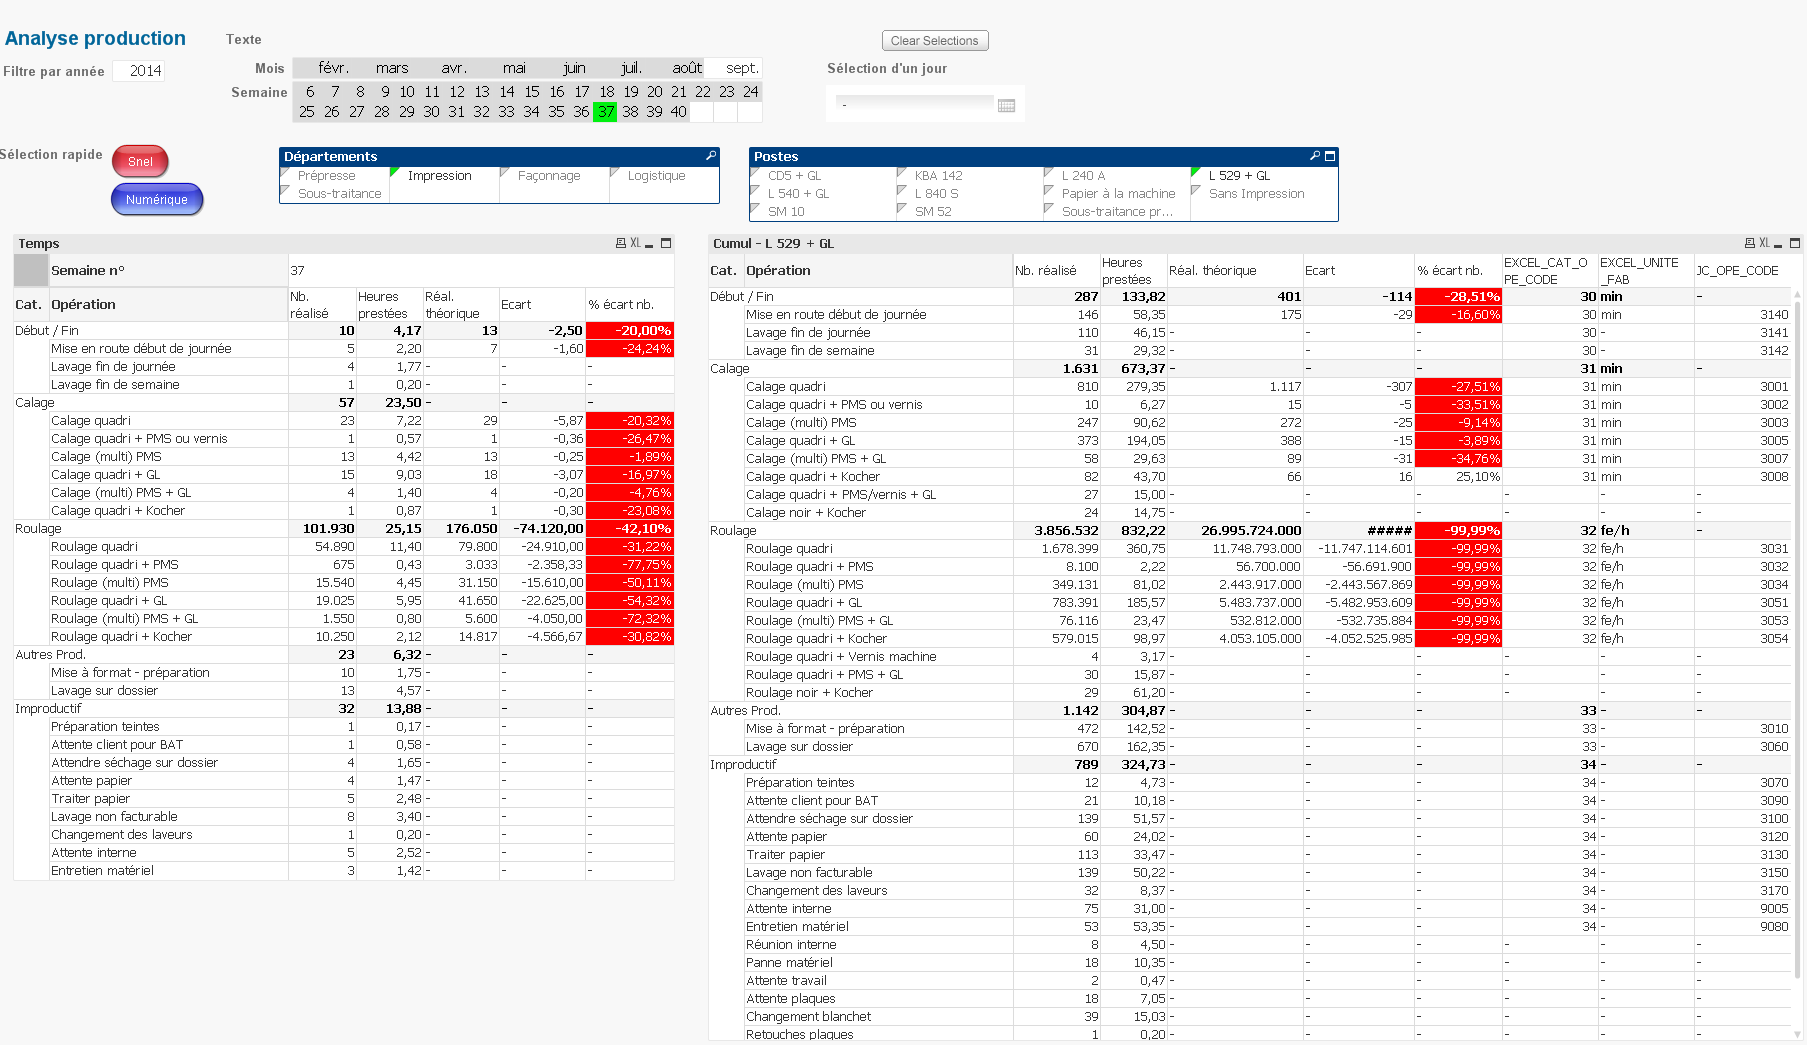The width and height of the screenshot is (1807, 1045).
Task: Click the Clear Selections button
Action: pos(935,41)
